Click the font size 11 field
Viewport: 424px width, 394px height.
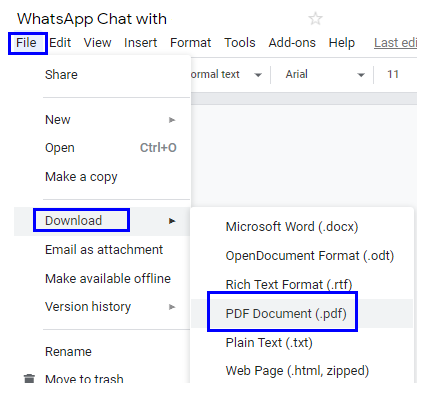(393, 74)
